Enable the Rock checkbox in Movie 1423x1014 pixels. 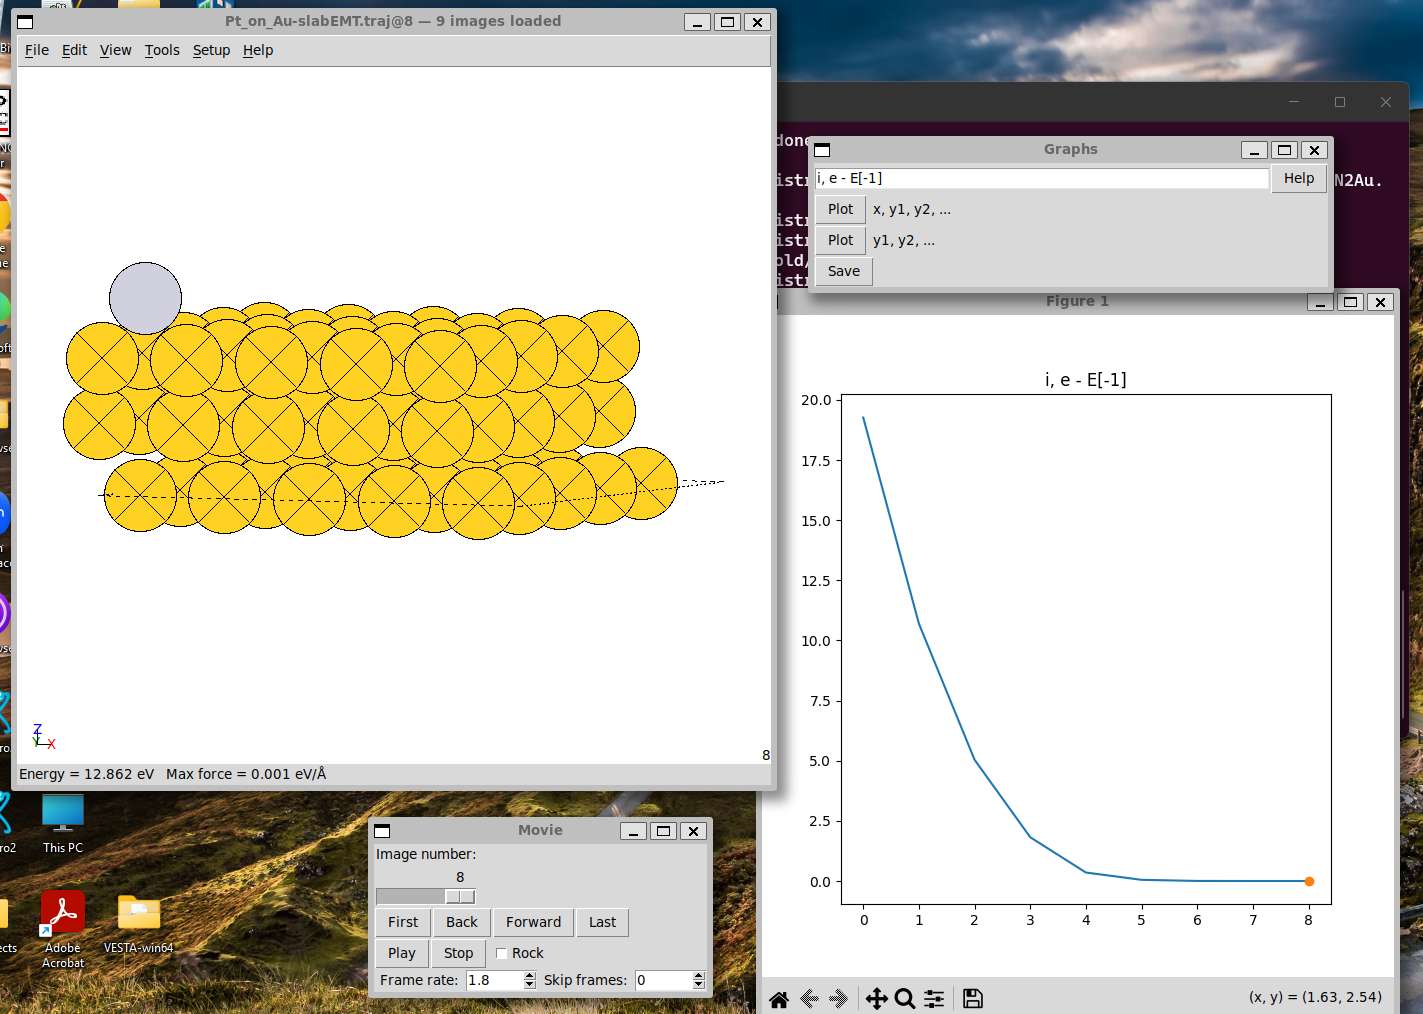[502, 953]
